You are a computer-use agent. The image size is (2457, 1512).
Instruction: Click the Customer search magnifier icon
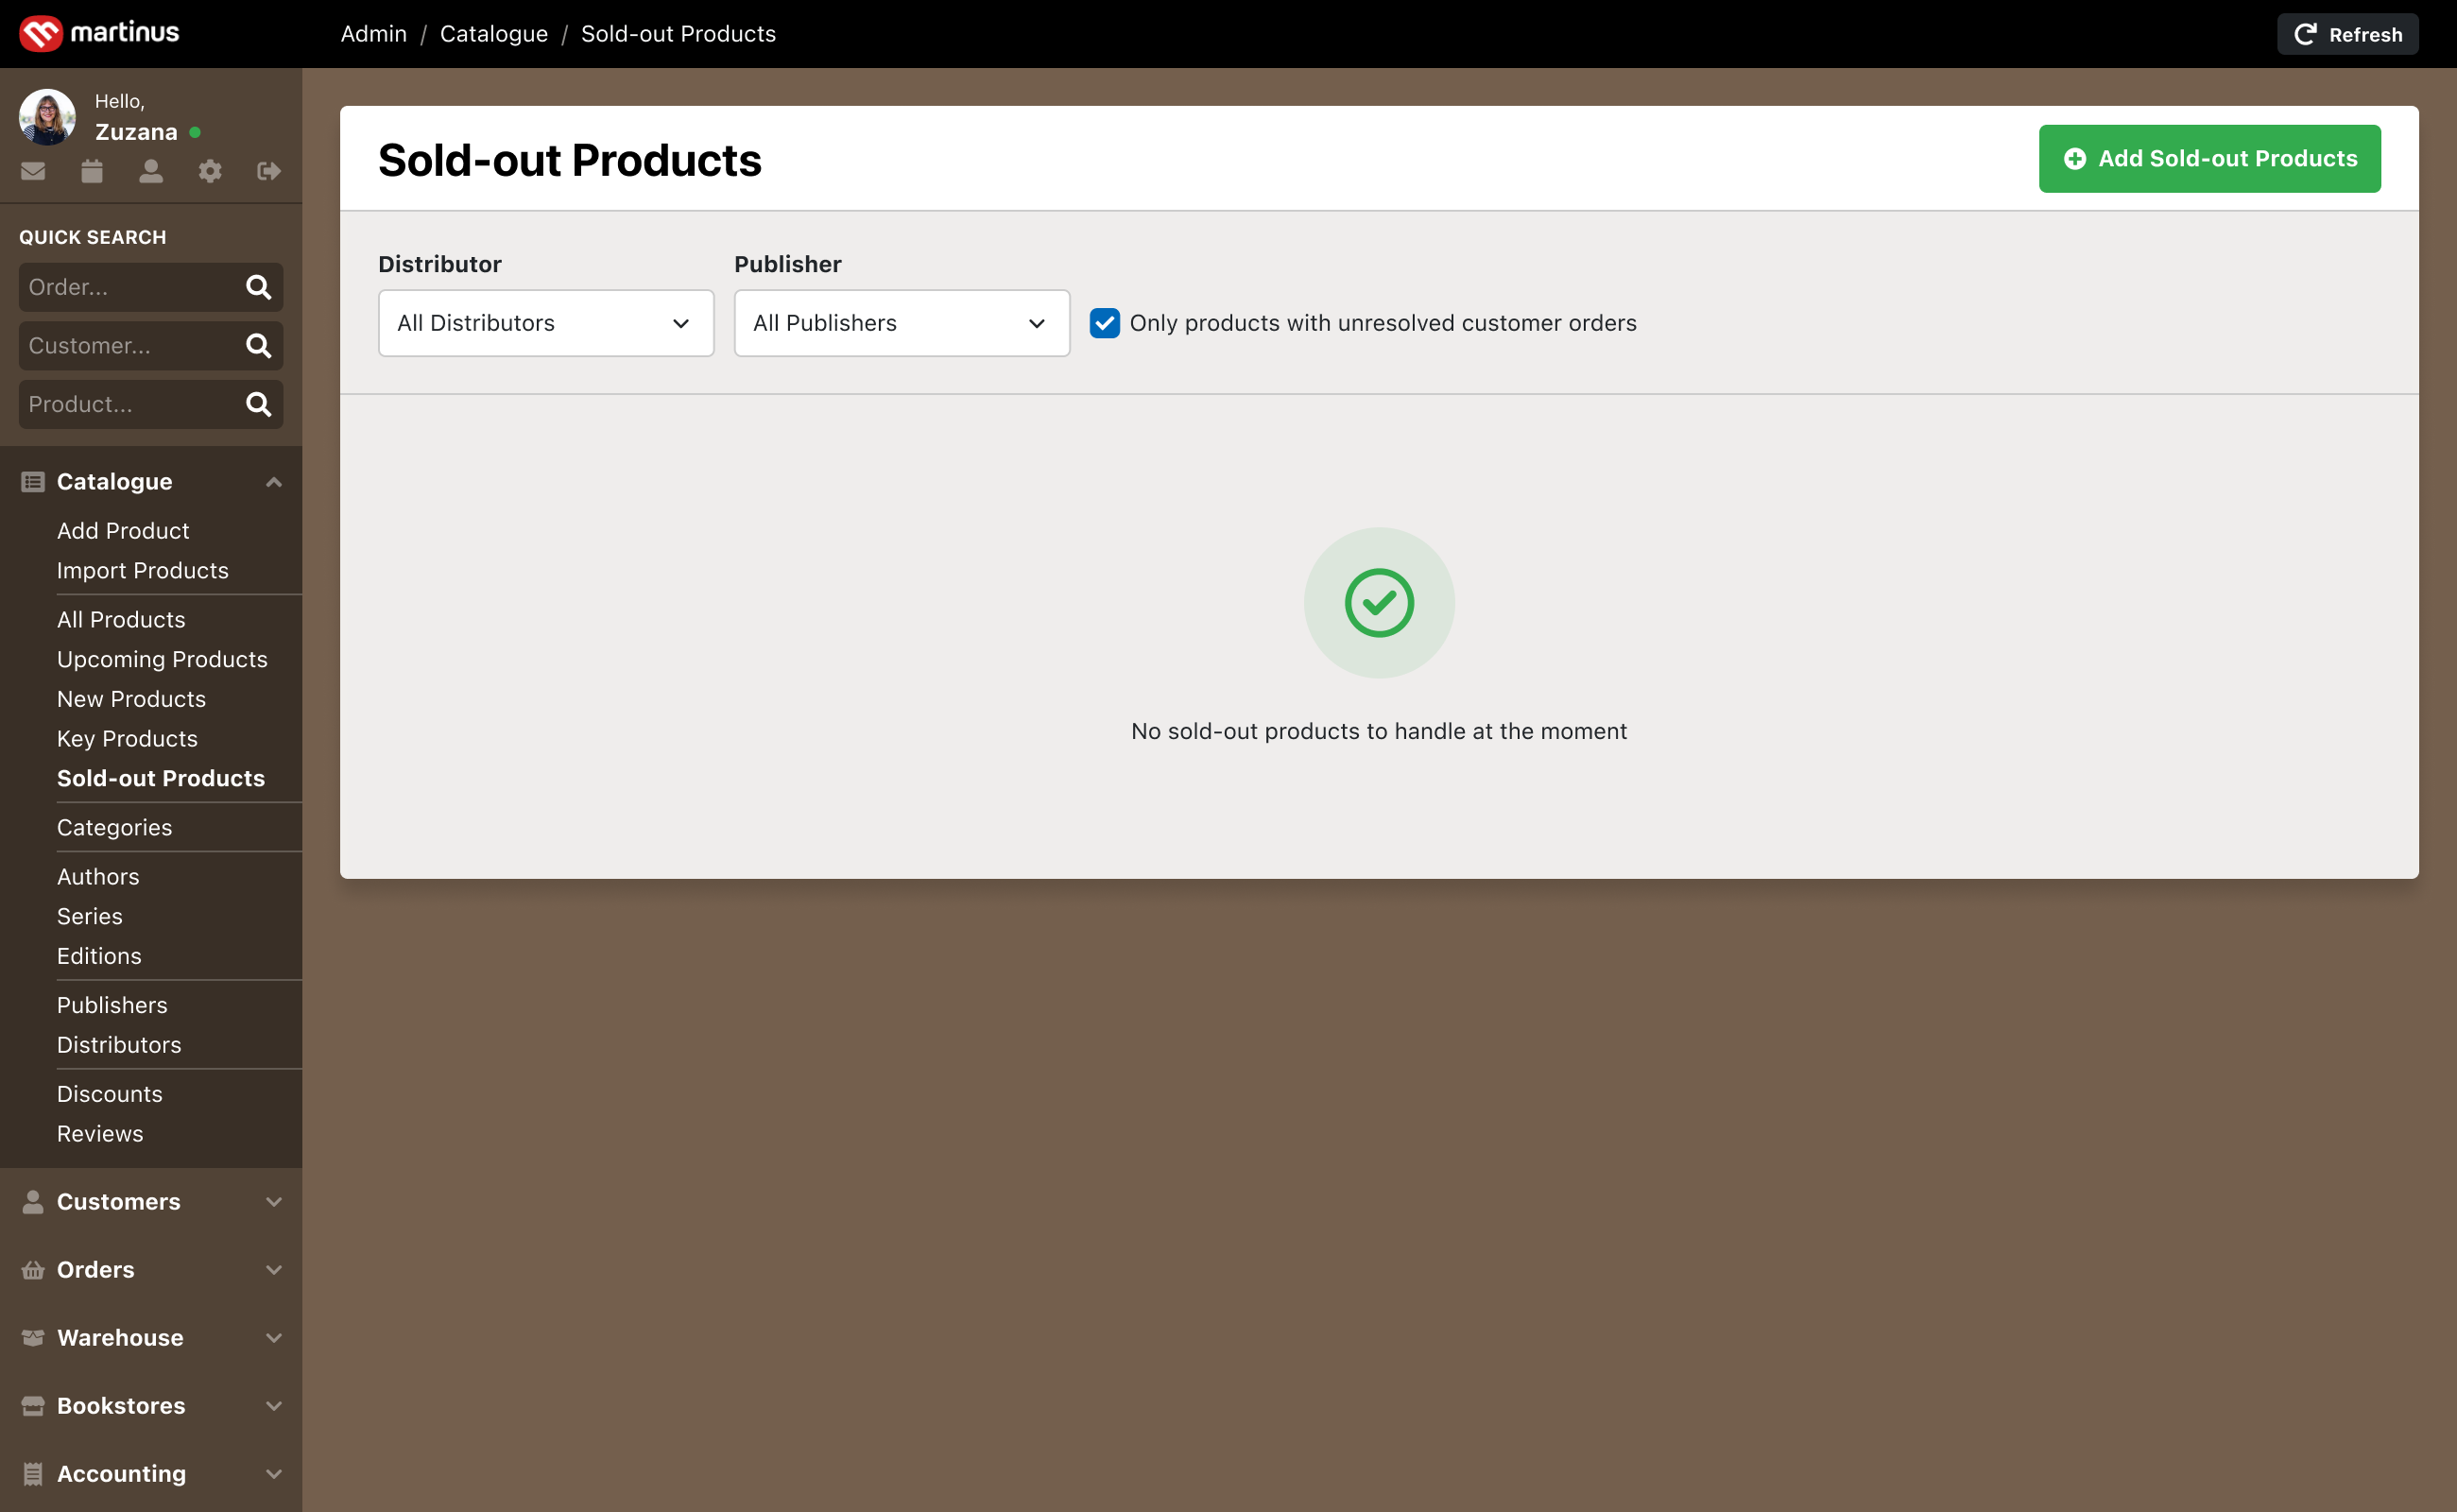[x=259, y=346]
